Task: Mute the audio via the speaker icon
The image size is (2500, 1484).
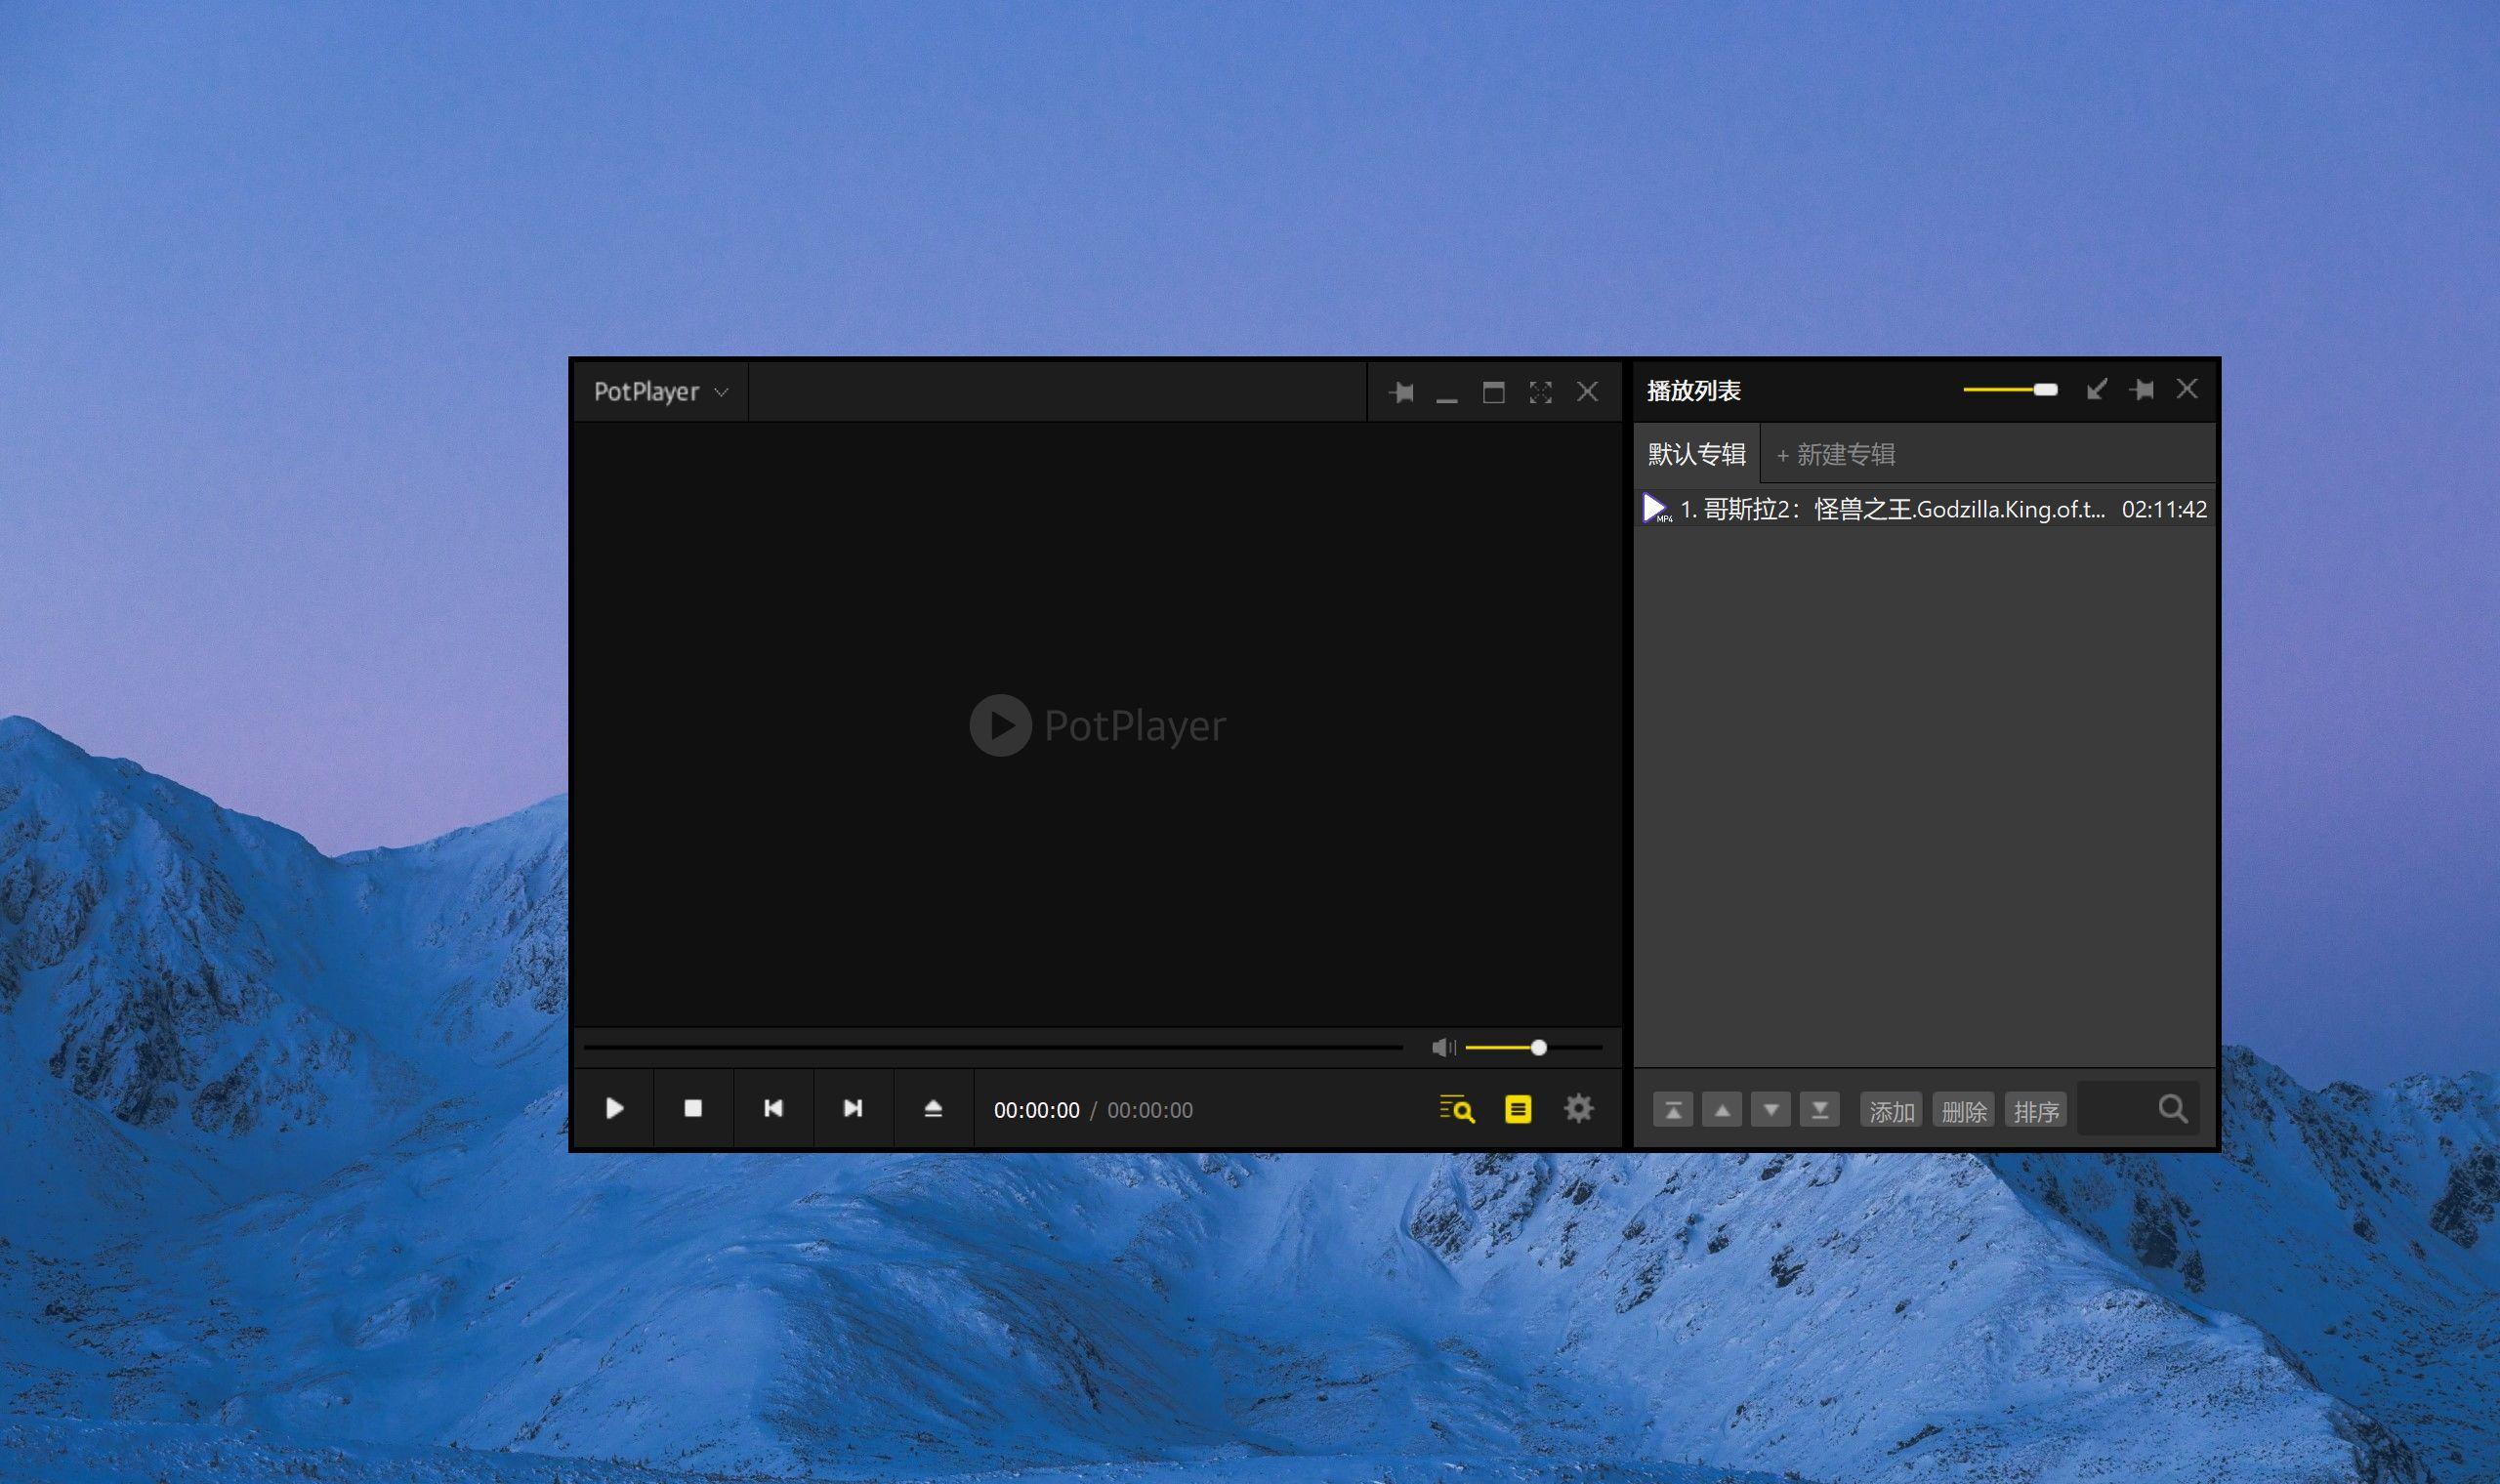Action: click(1443, 1047)
